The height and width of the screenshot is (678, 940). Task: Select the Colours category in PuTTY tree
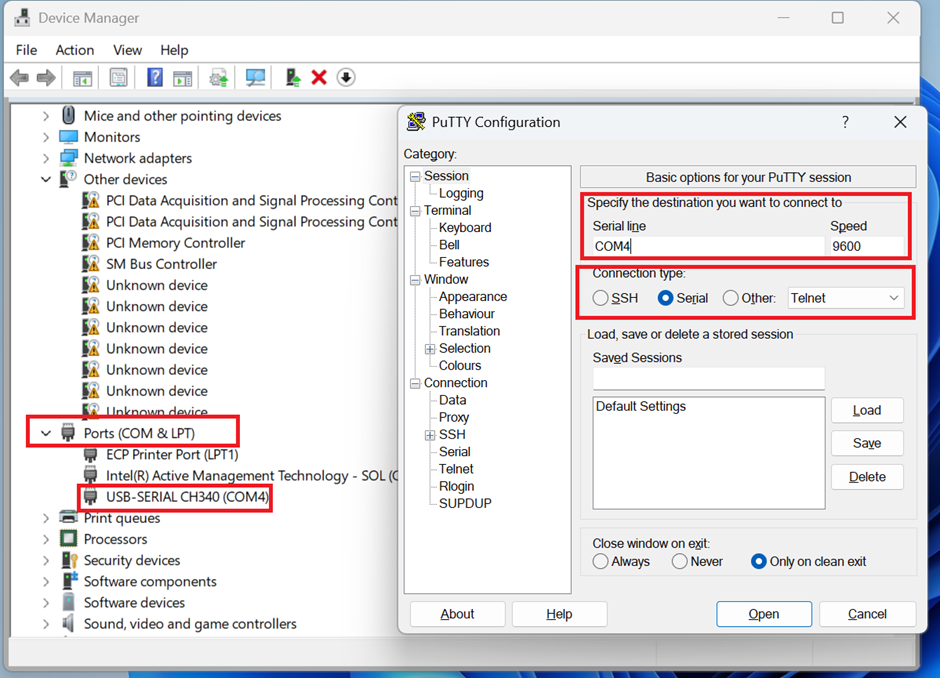[460, 365]
